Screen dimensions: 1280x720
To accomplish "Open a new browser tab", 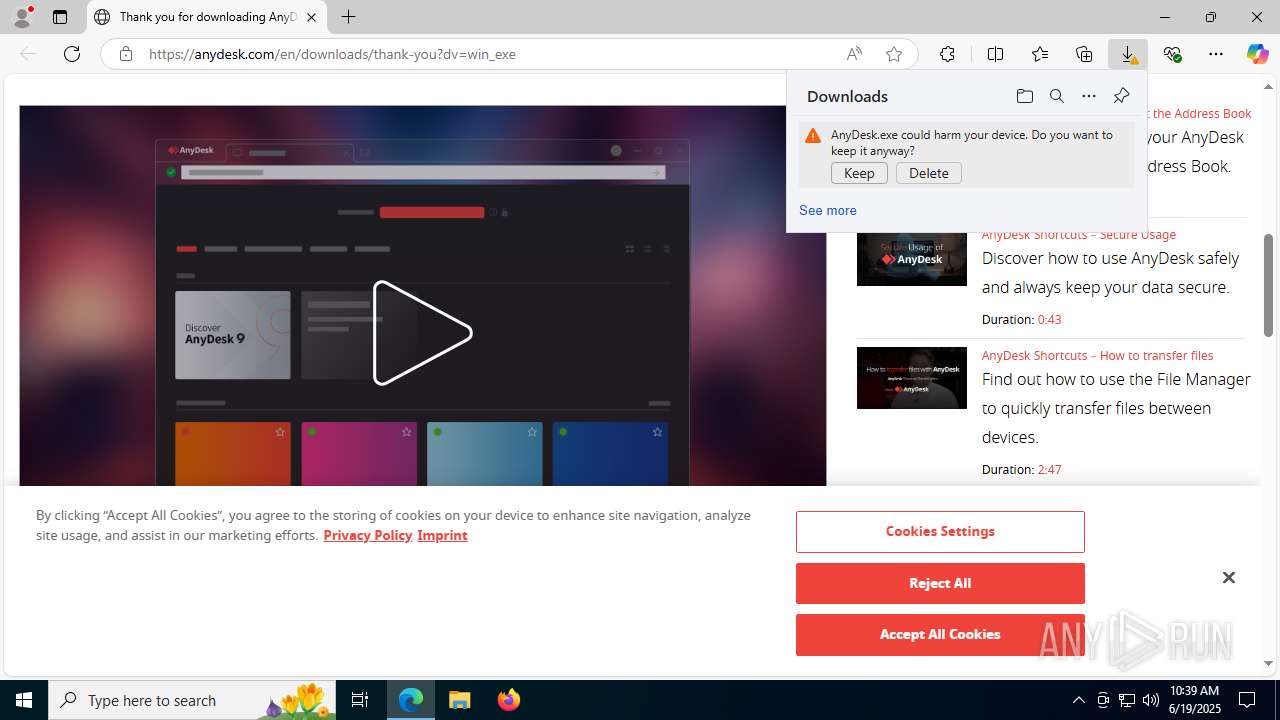I will pos(348,17).
